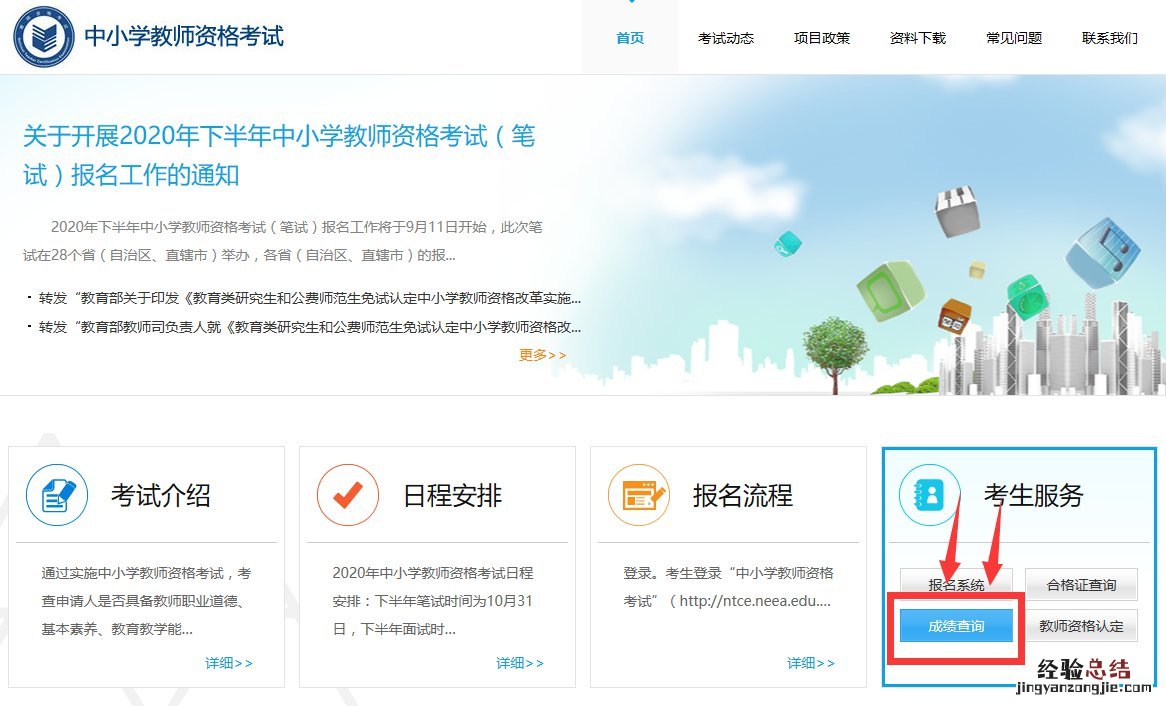Image resolution: width=1166 pixels, height=706 pixels.
Task: Select 资料下载 in top navigation
Action: 918,38
